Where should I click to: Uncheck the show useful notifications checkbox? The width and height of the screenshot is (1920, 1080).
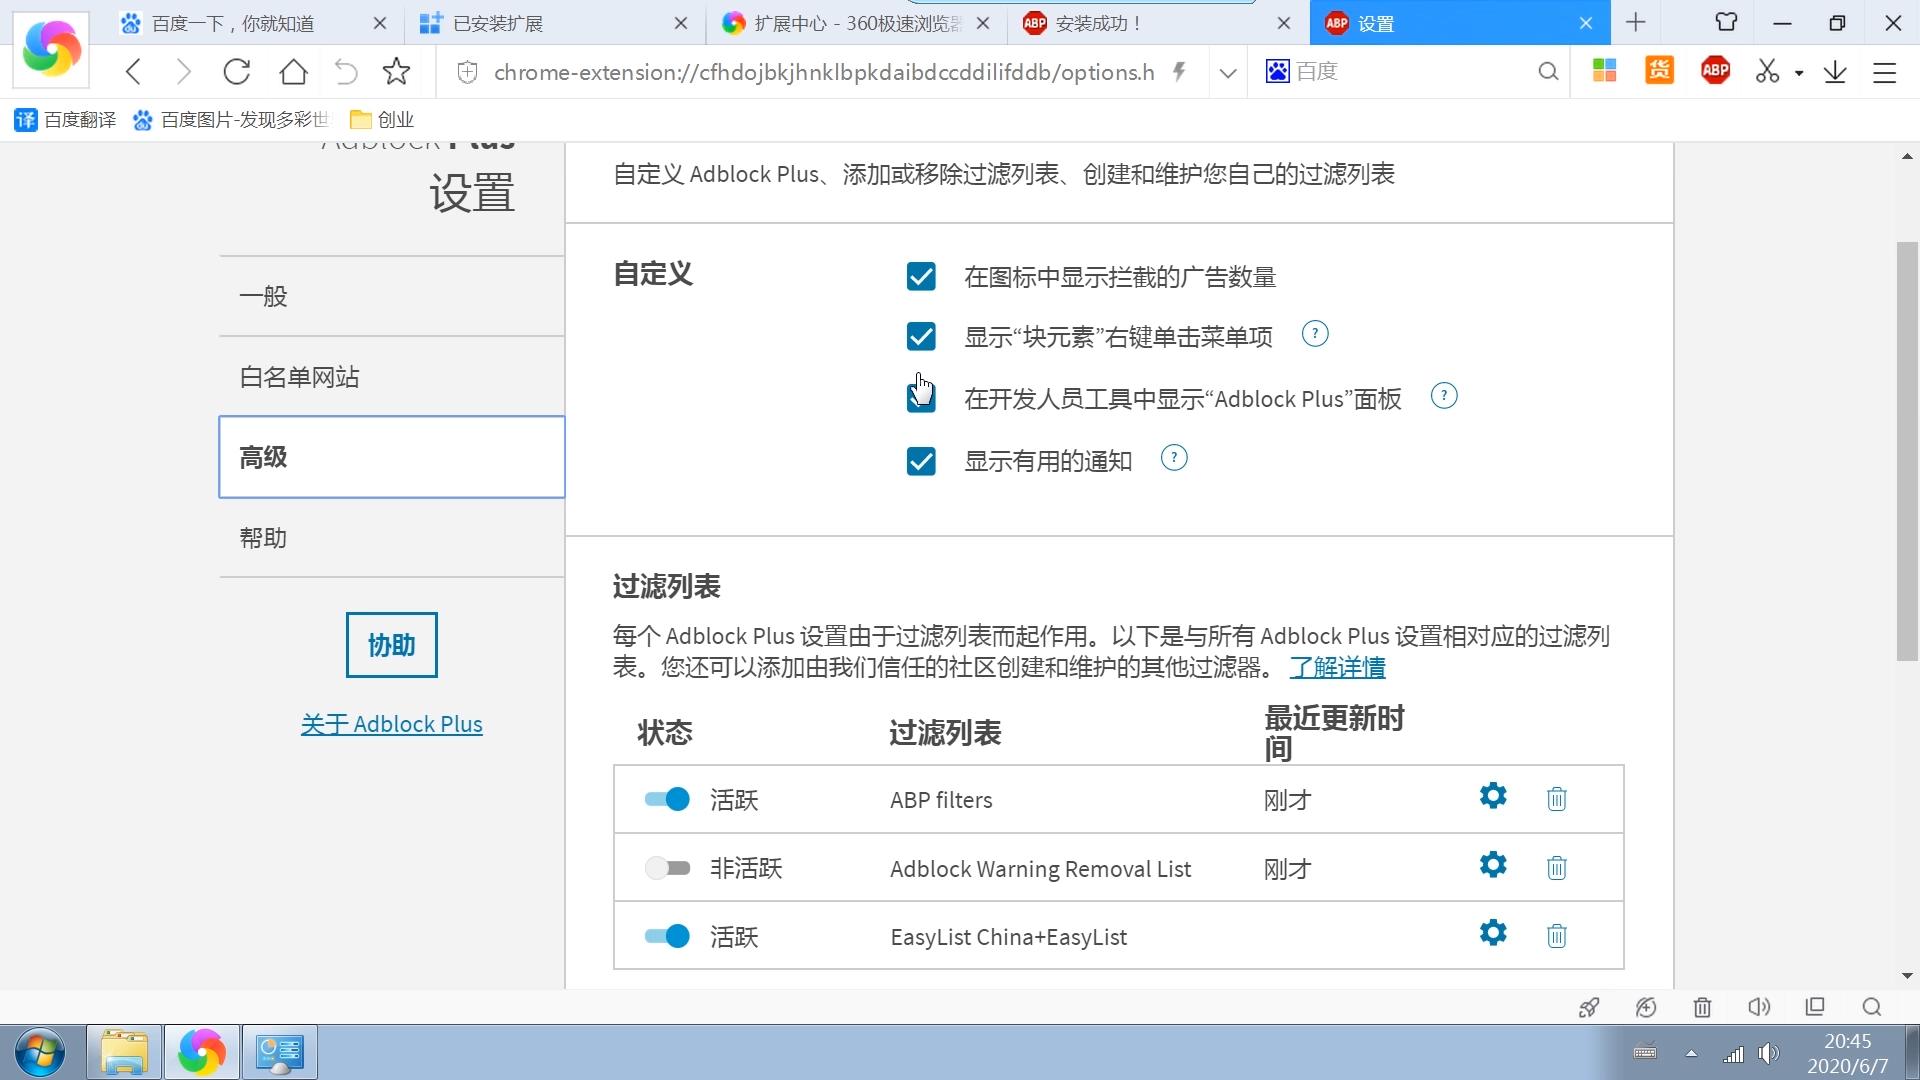point(921,461)
